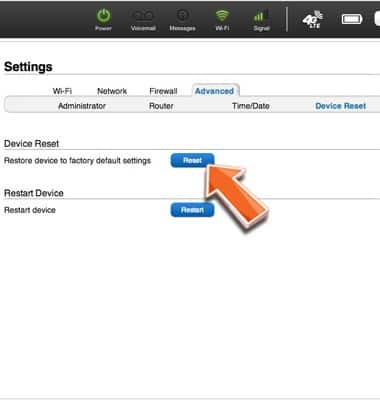
Task: Open the Voicemail status icon
Action: (x=143, y=16)
